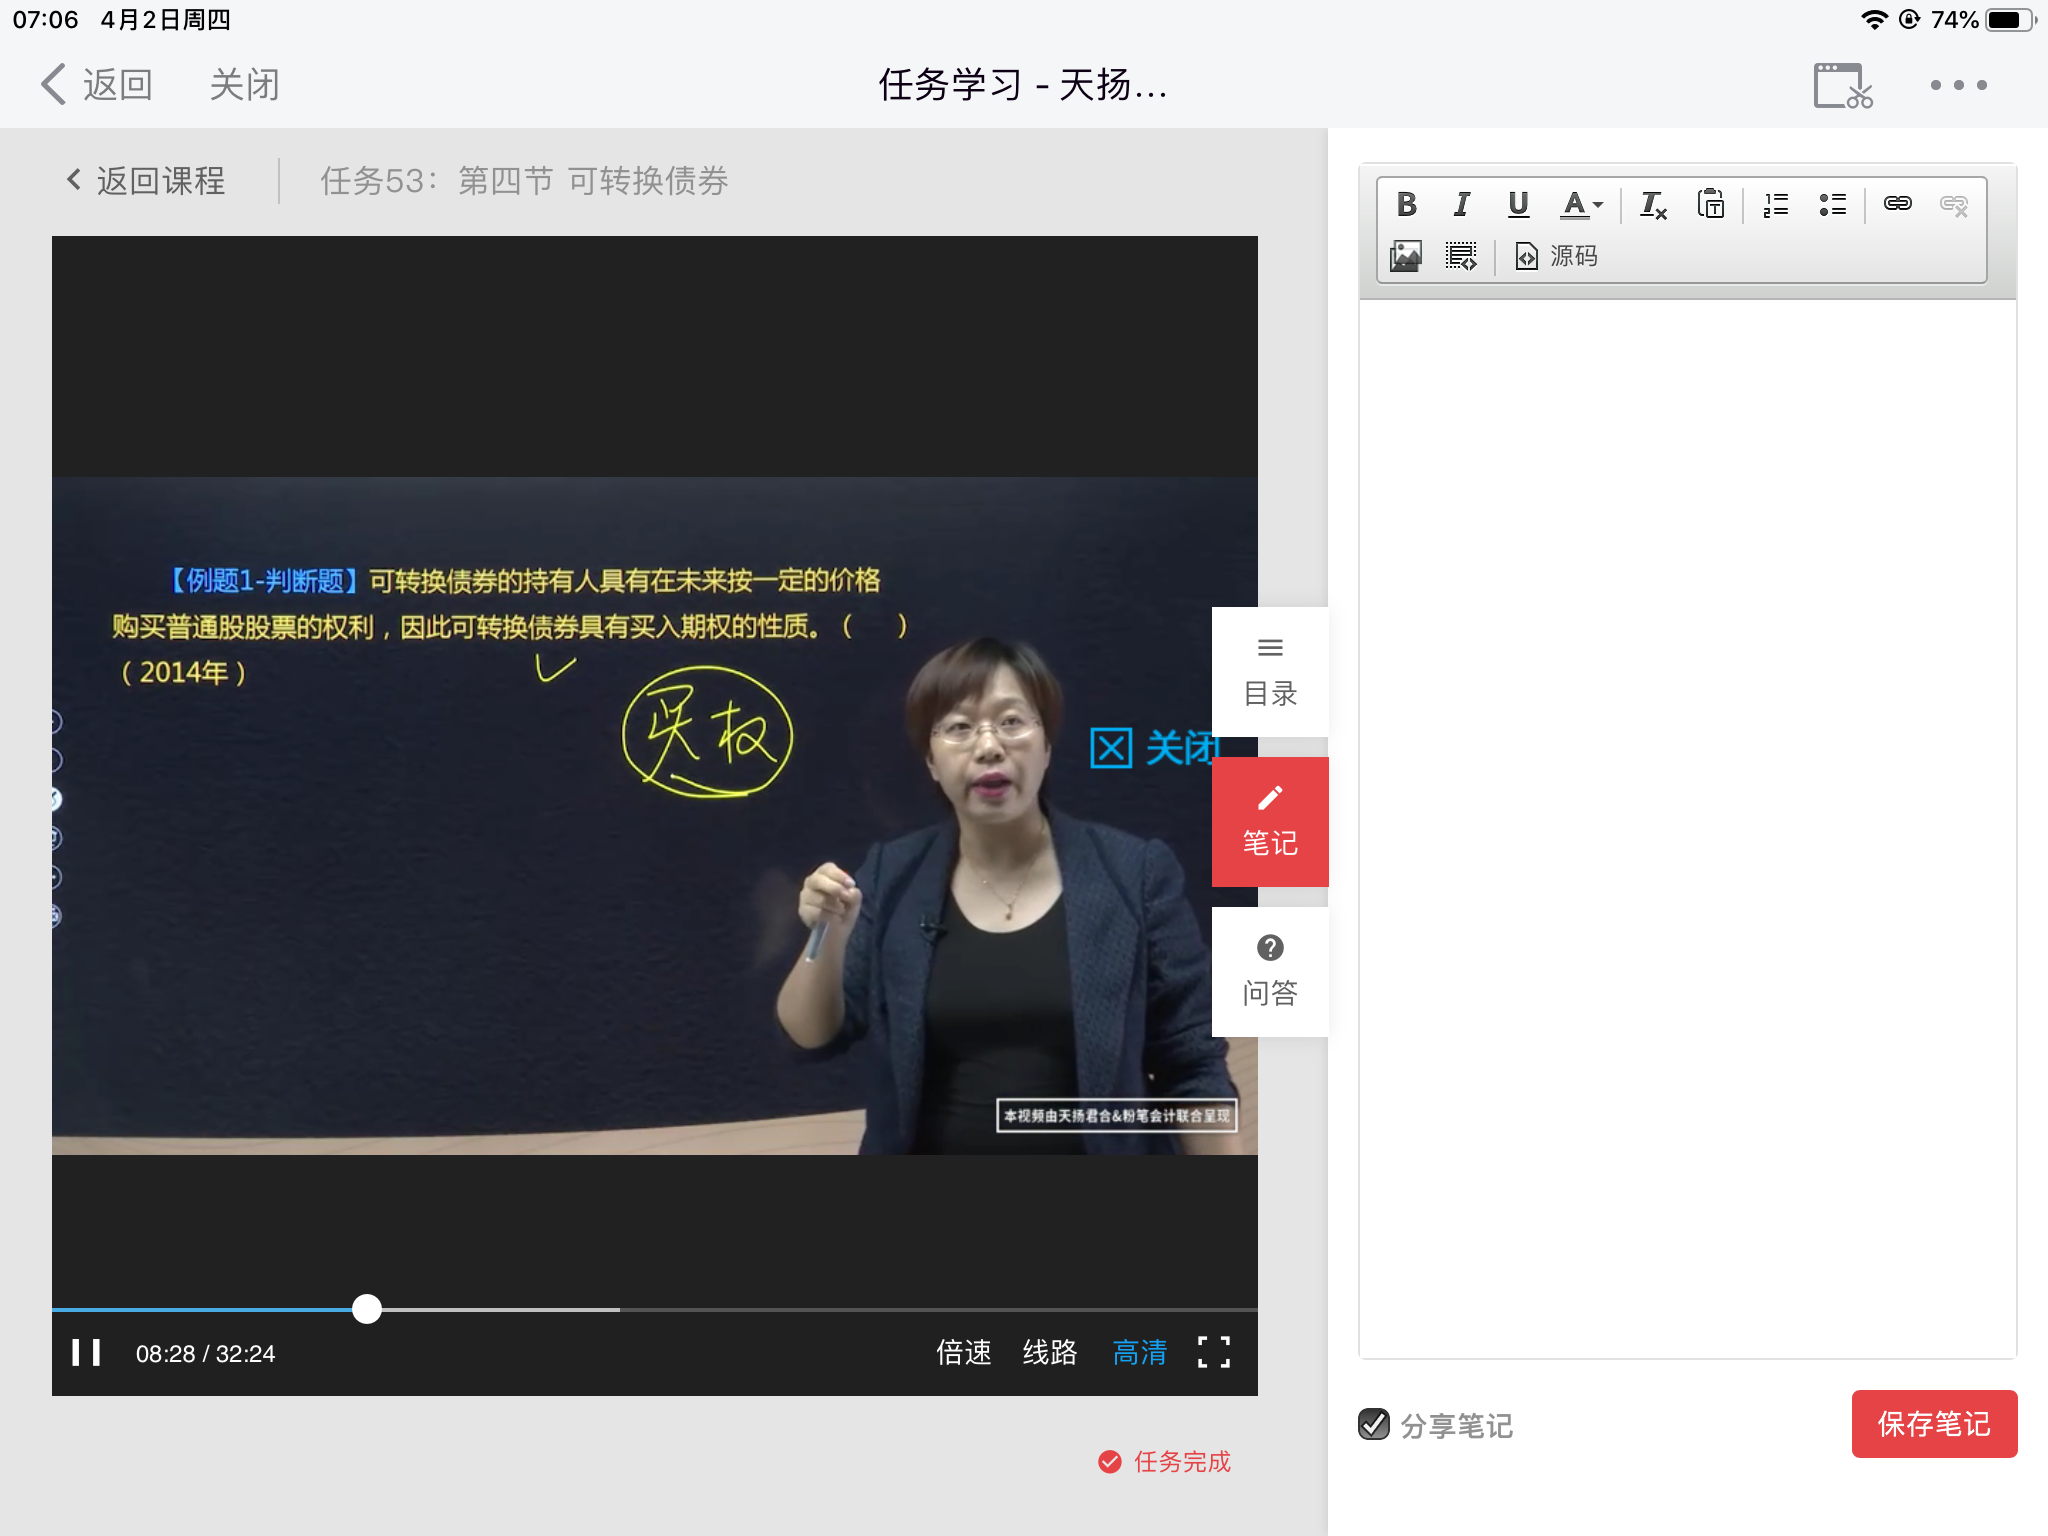This screenshot has width=2048, height=1536.
Task: Toggle italic text formatting
Action: 1462,205
